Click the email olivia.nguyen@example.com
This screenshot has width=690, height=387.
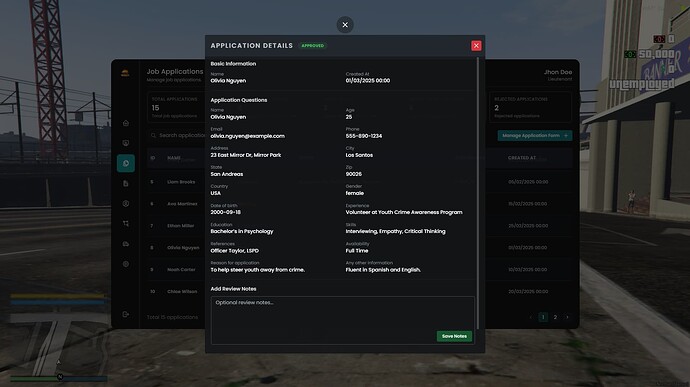pyautogui.click(x=247, y=136)
